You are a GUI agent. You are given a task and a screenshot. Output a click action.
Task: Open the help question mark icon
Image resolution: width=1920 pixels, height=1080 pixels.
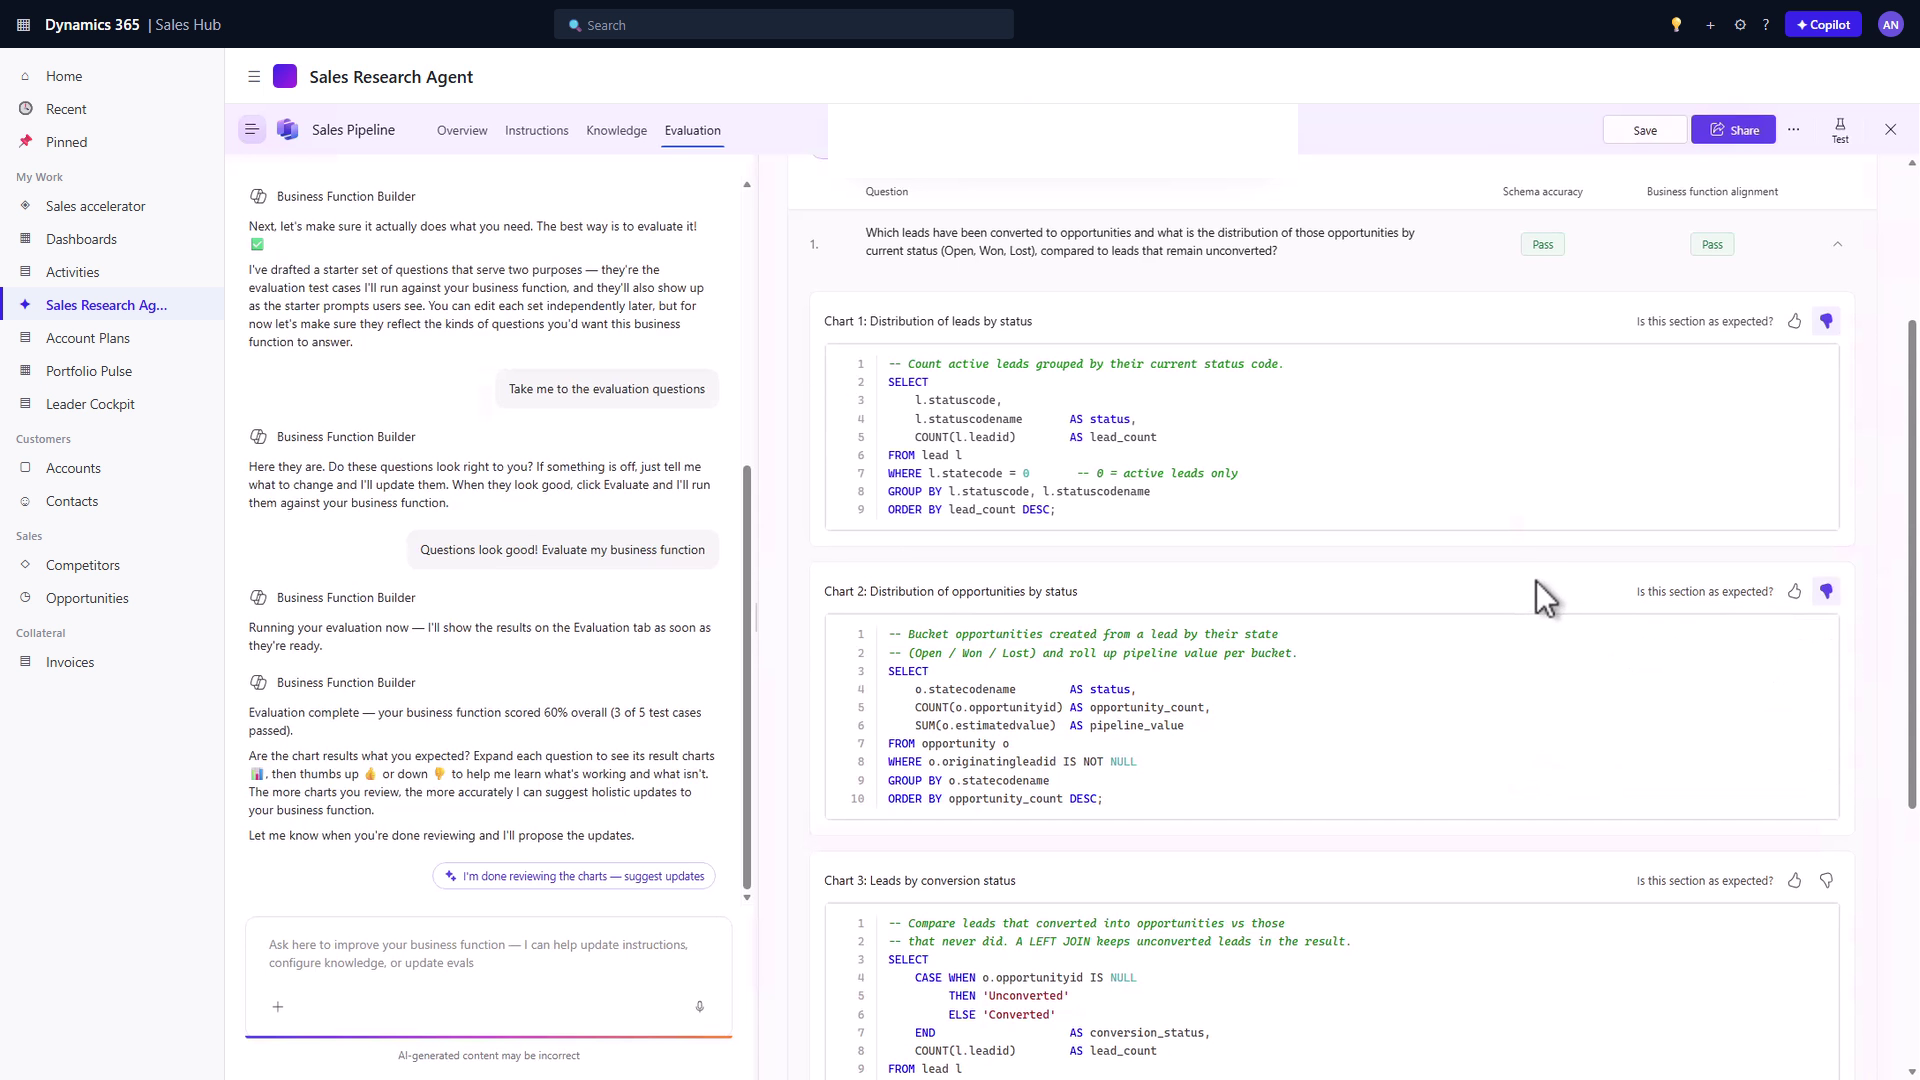[x=1766, y=25]
